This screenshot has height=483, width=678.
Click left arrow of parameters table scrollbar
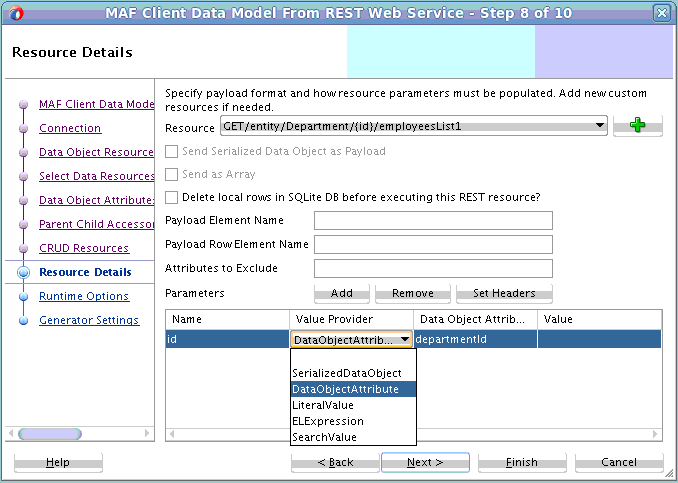[x=172, y=434]
